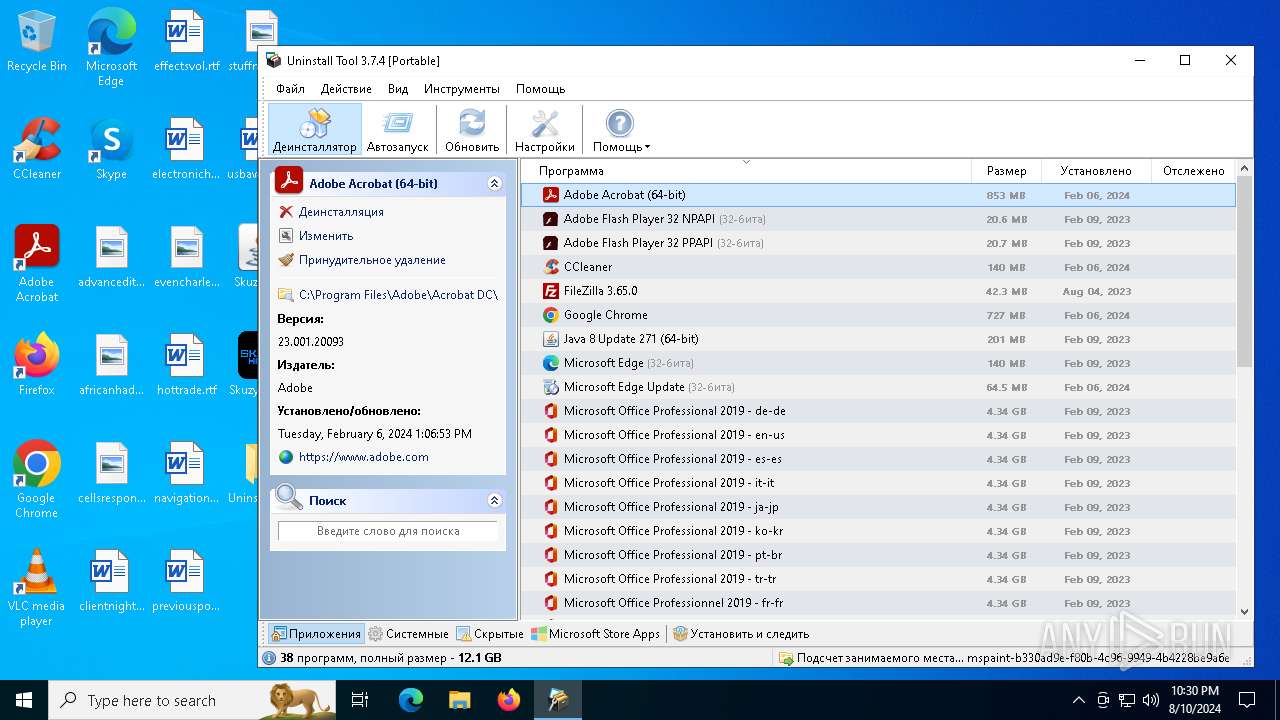Click the Windows Start button
The height and width of the screenshot is (720, 1280).
pos(24,700)
